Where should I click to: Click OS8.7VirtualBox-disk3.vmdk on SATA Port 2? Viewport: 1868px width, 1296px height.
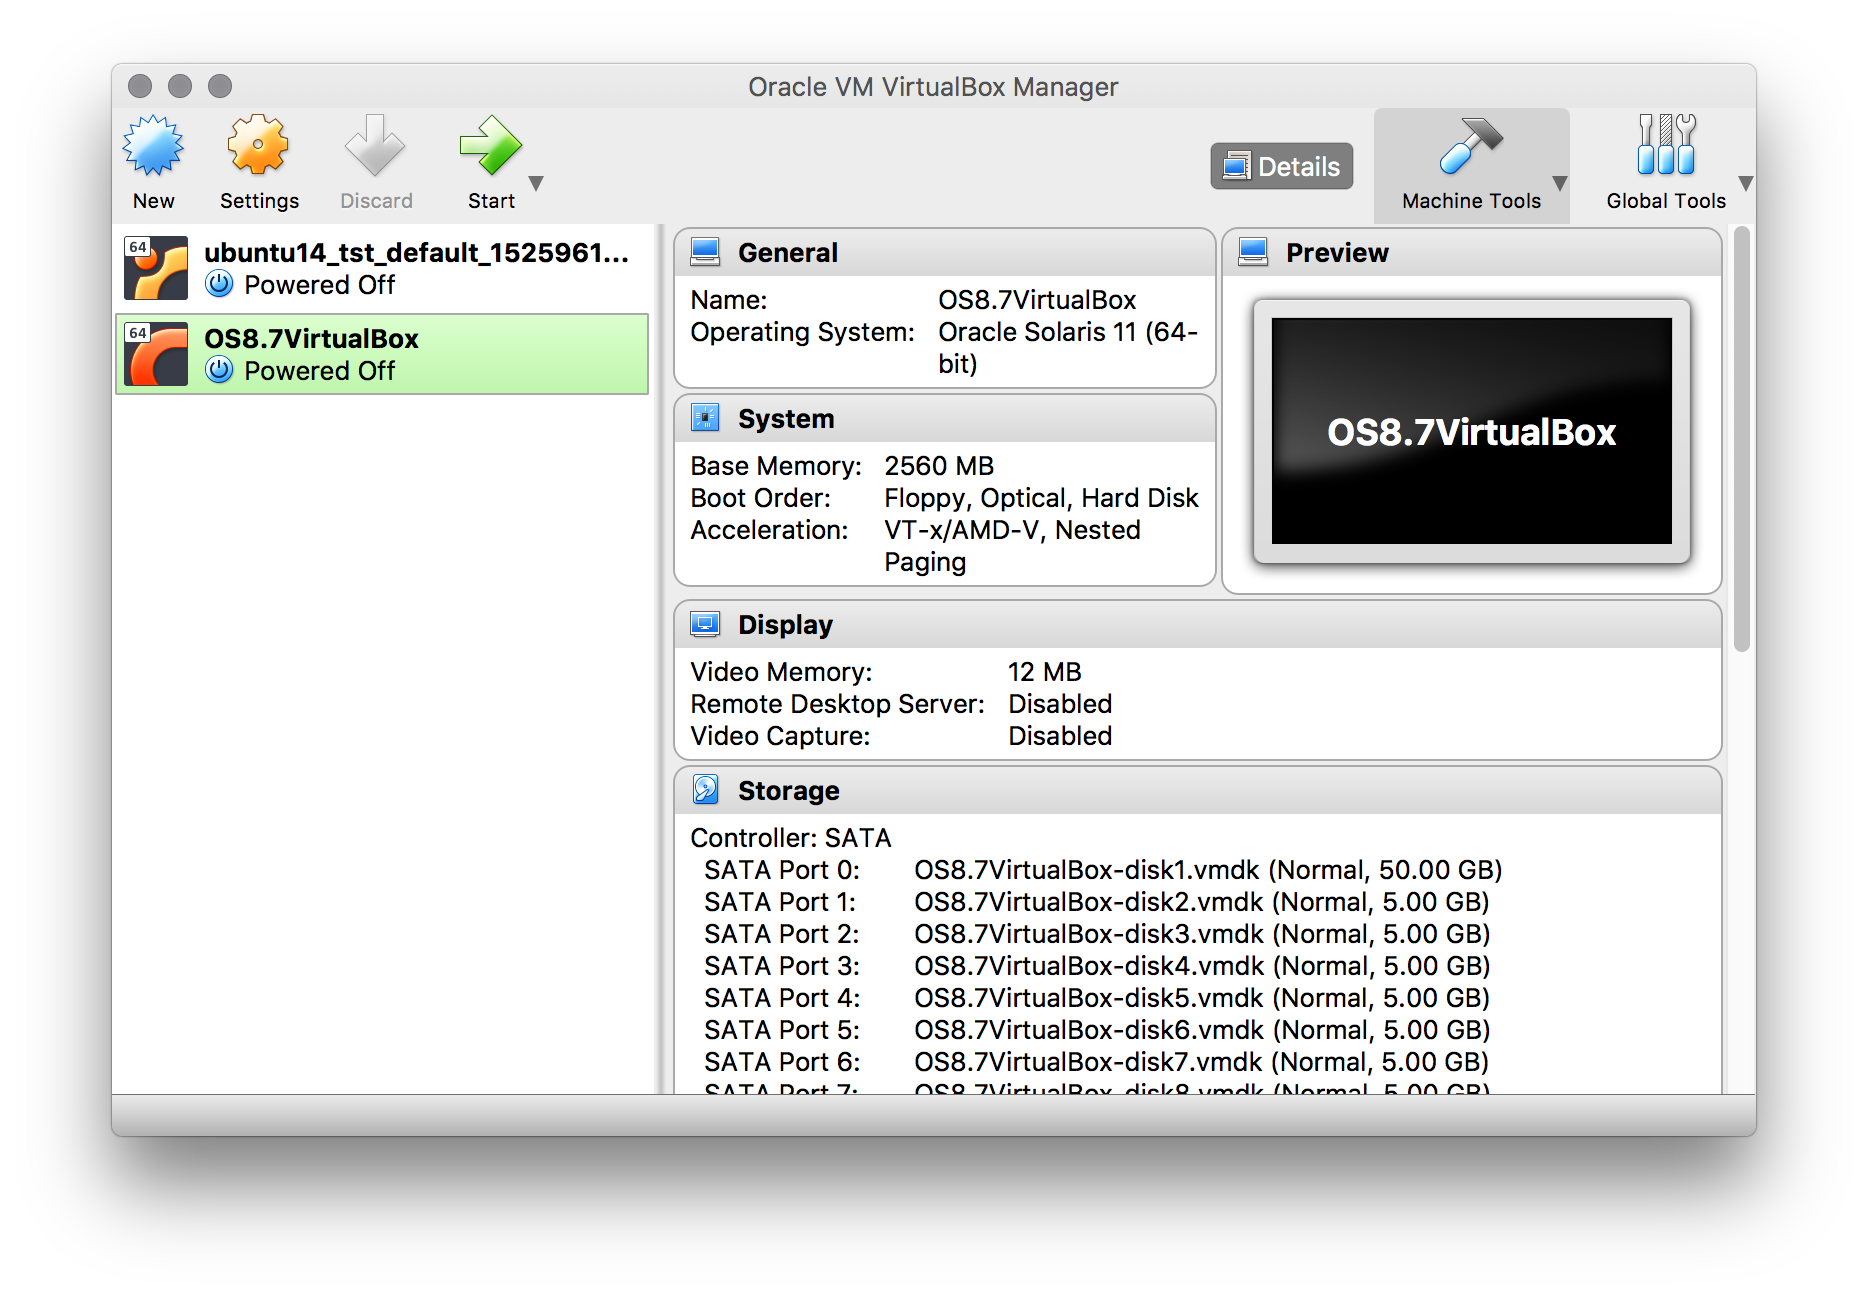coord(1202,934)
